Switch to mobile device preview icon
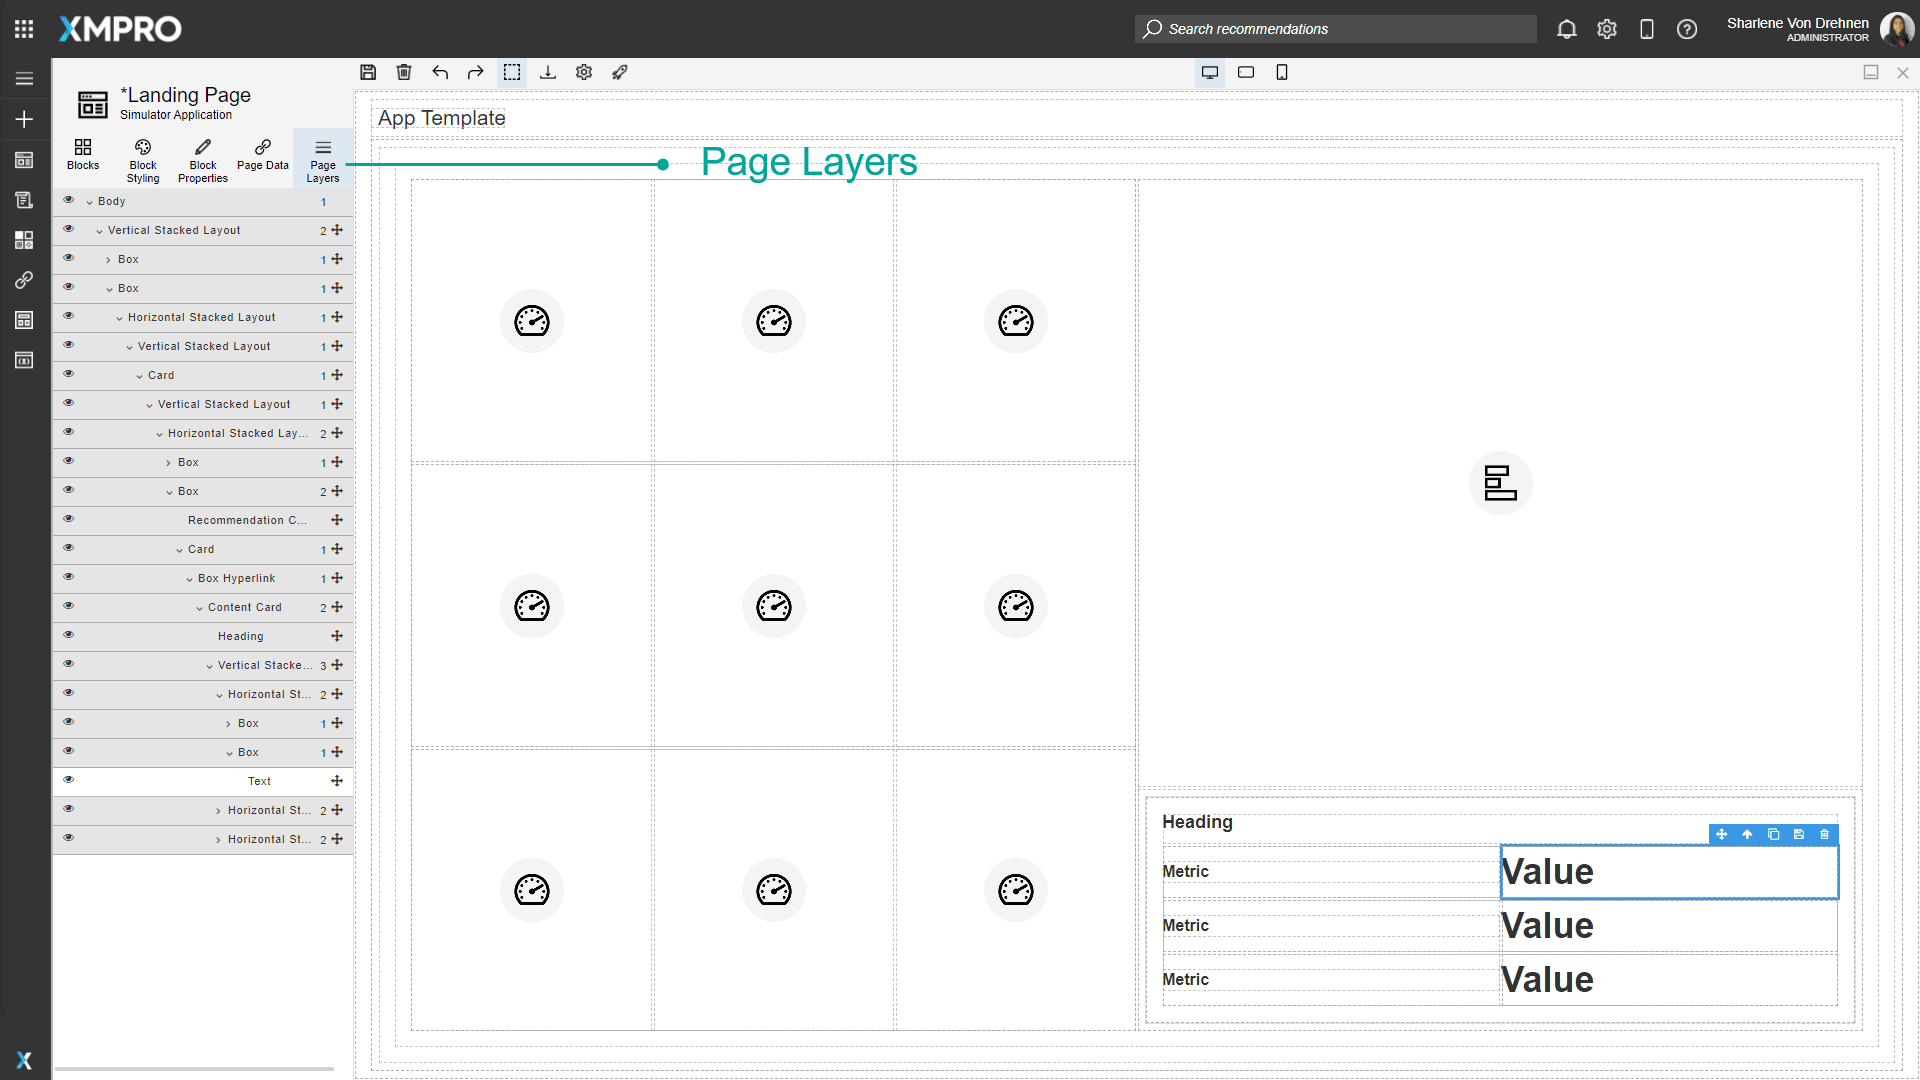The image size is (1920, 1080). click(1282, 72)
